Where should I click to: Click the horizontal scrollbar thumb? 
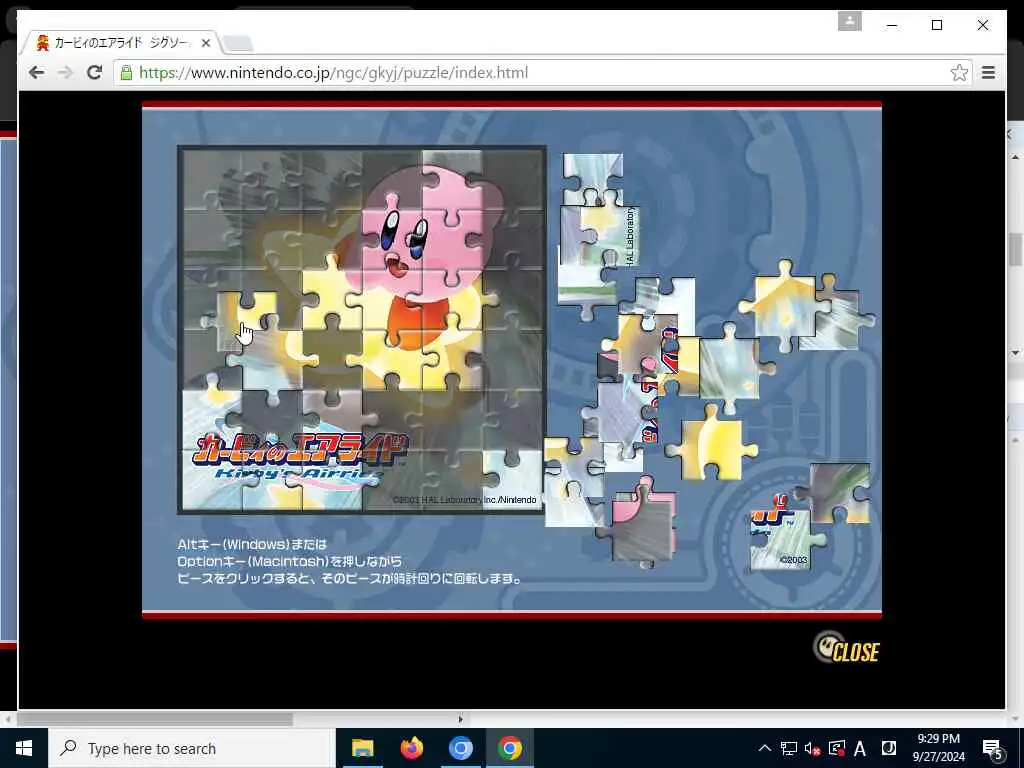(155, 719)
